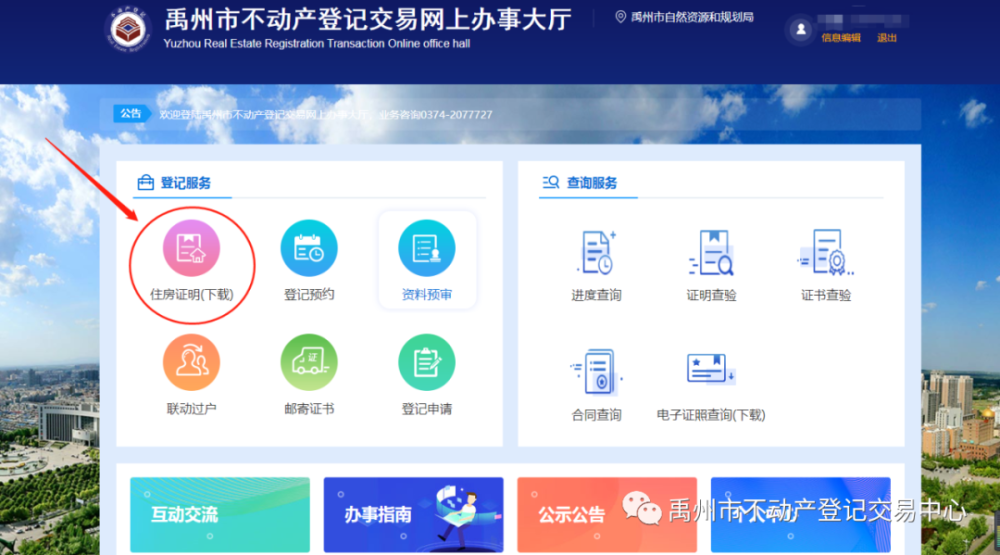The image size is (1000, 555).
Task: Click the scrolling announcement text with 0374-2077727
Action: 326,115
